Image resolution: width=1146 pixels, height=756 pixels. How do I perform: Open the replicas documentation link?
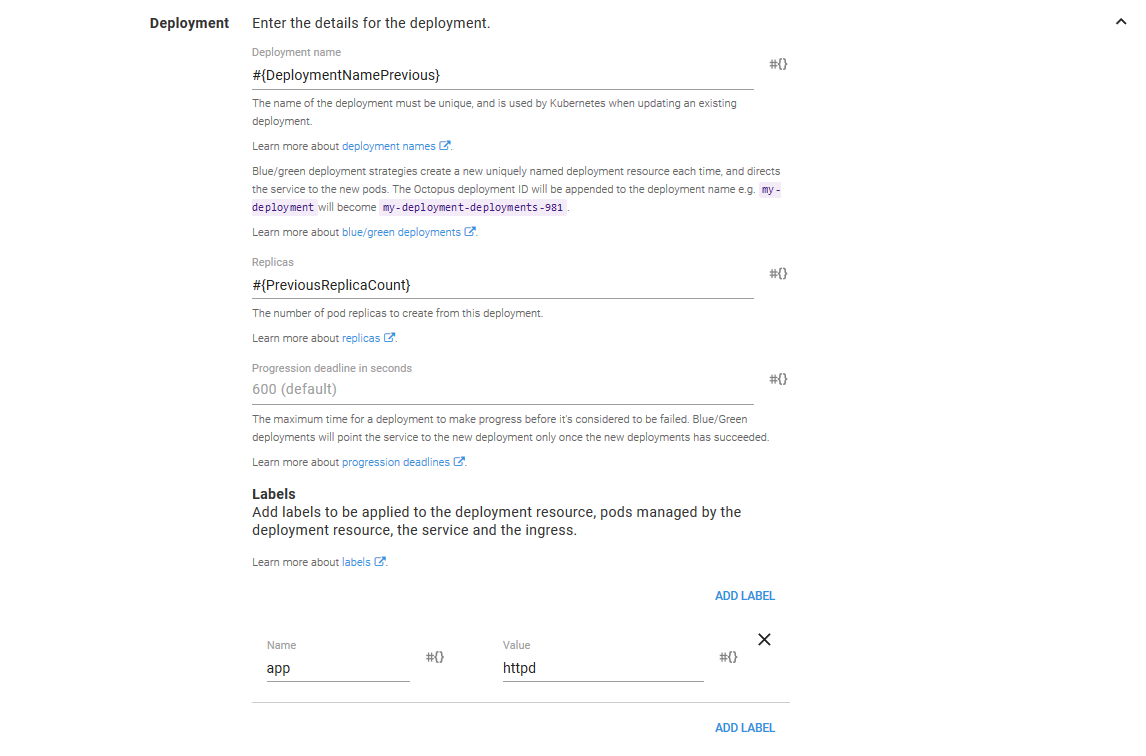[x=361, y=338]
